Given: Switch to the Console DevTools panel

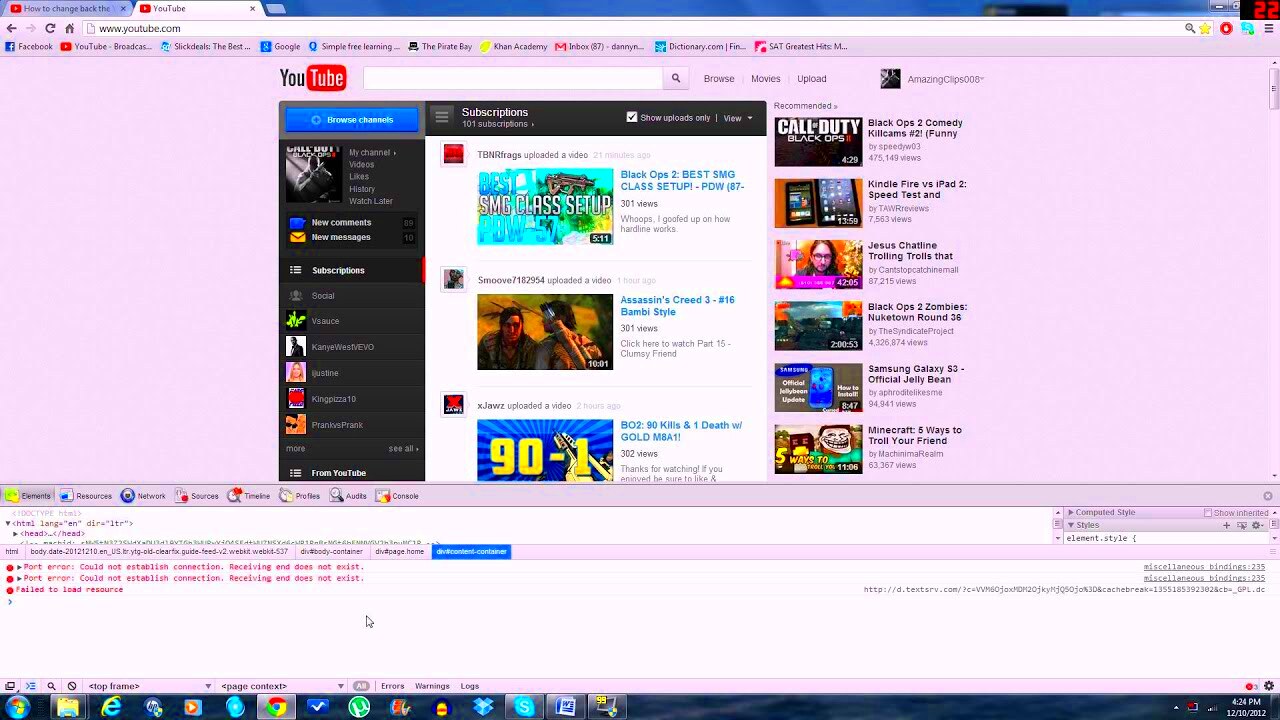Looking at the screenshot, I should click(x=397, y=496).
